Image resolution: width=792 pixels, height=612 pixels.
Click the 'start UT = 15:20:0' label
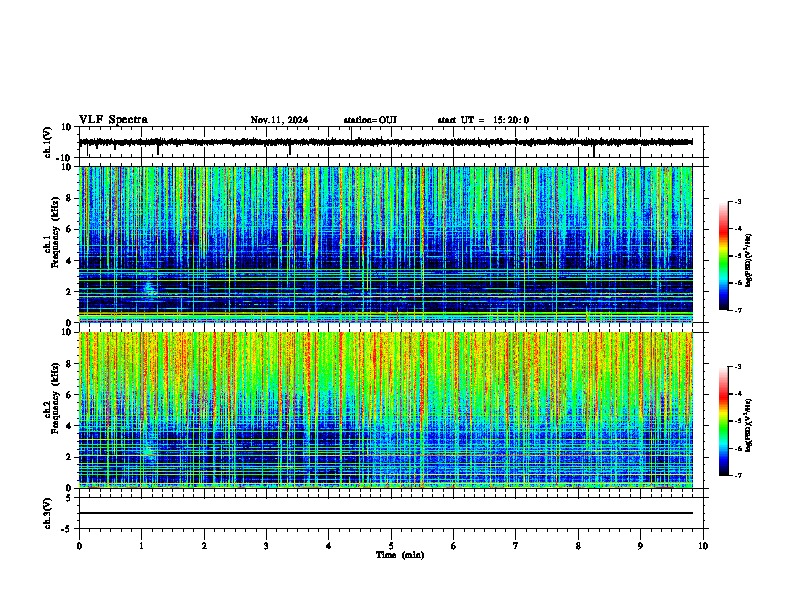point(483,120)
